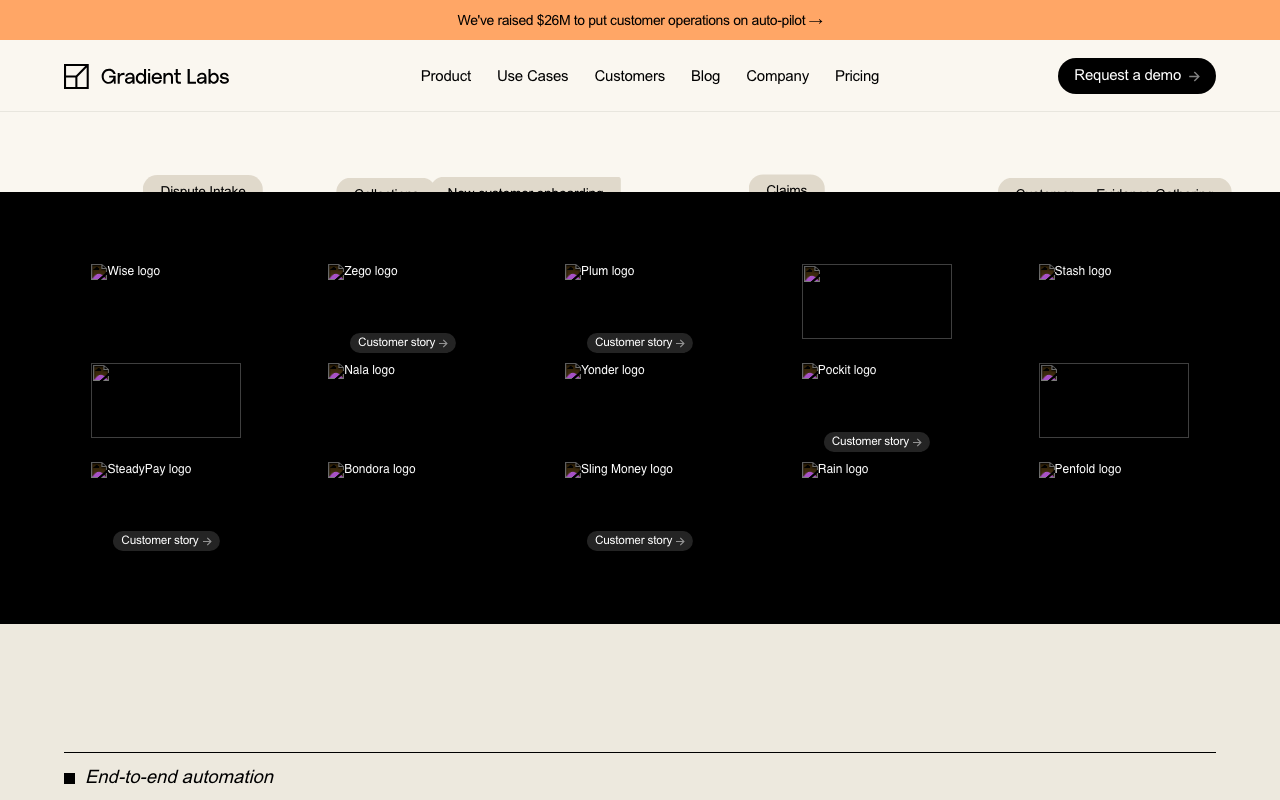
Task: Click the unlabeled image placeholder above SteadyPay logo
Action: click(166, 400)
